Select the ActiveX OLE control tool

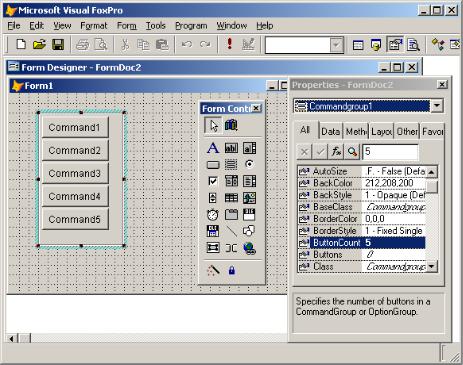(249, 214)
